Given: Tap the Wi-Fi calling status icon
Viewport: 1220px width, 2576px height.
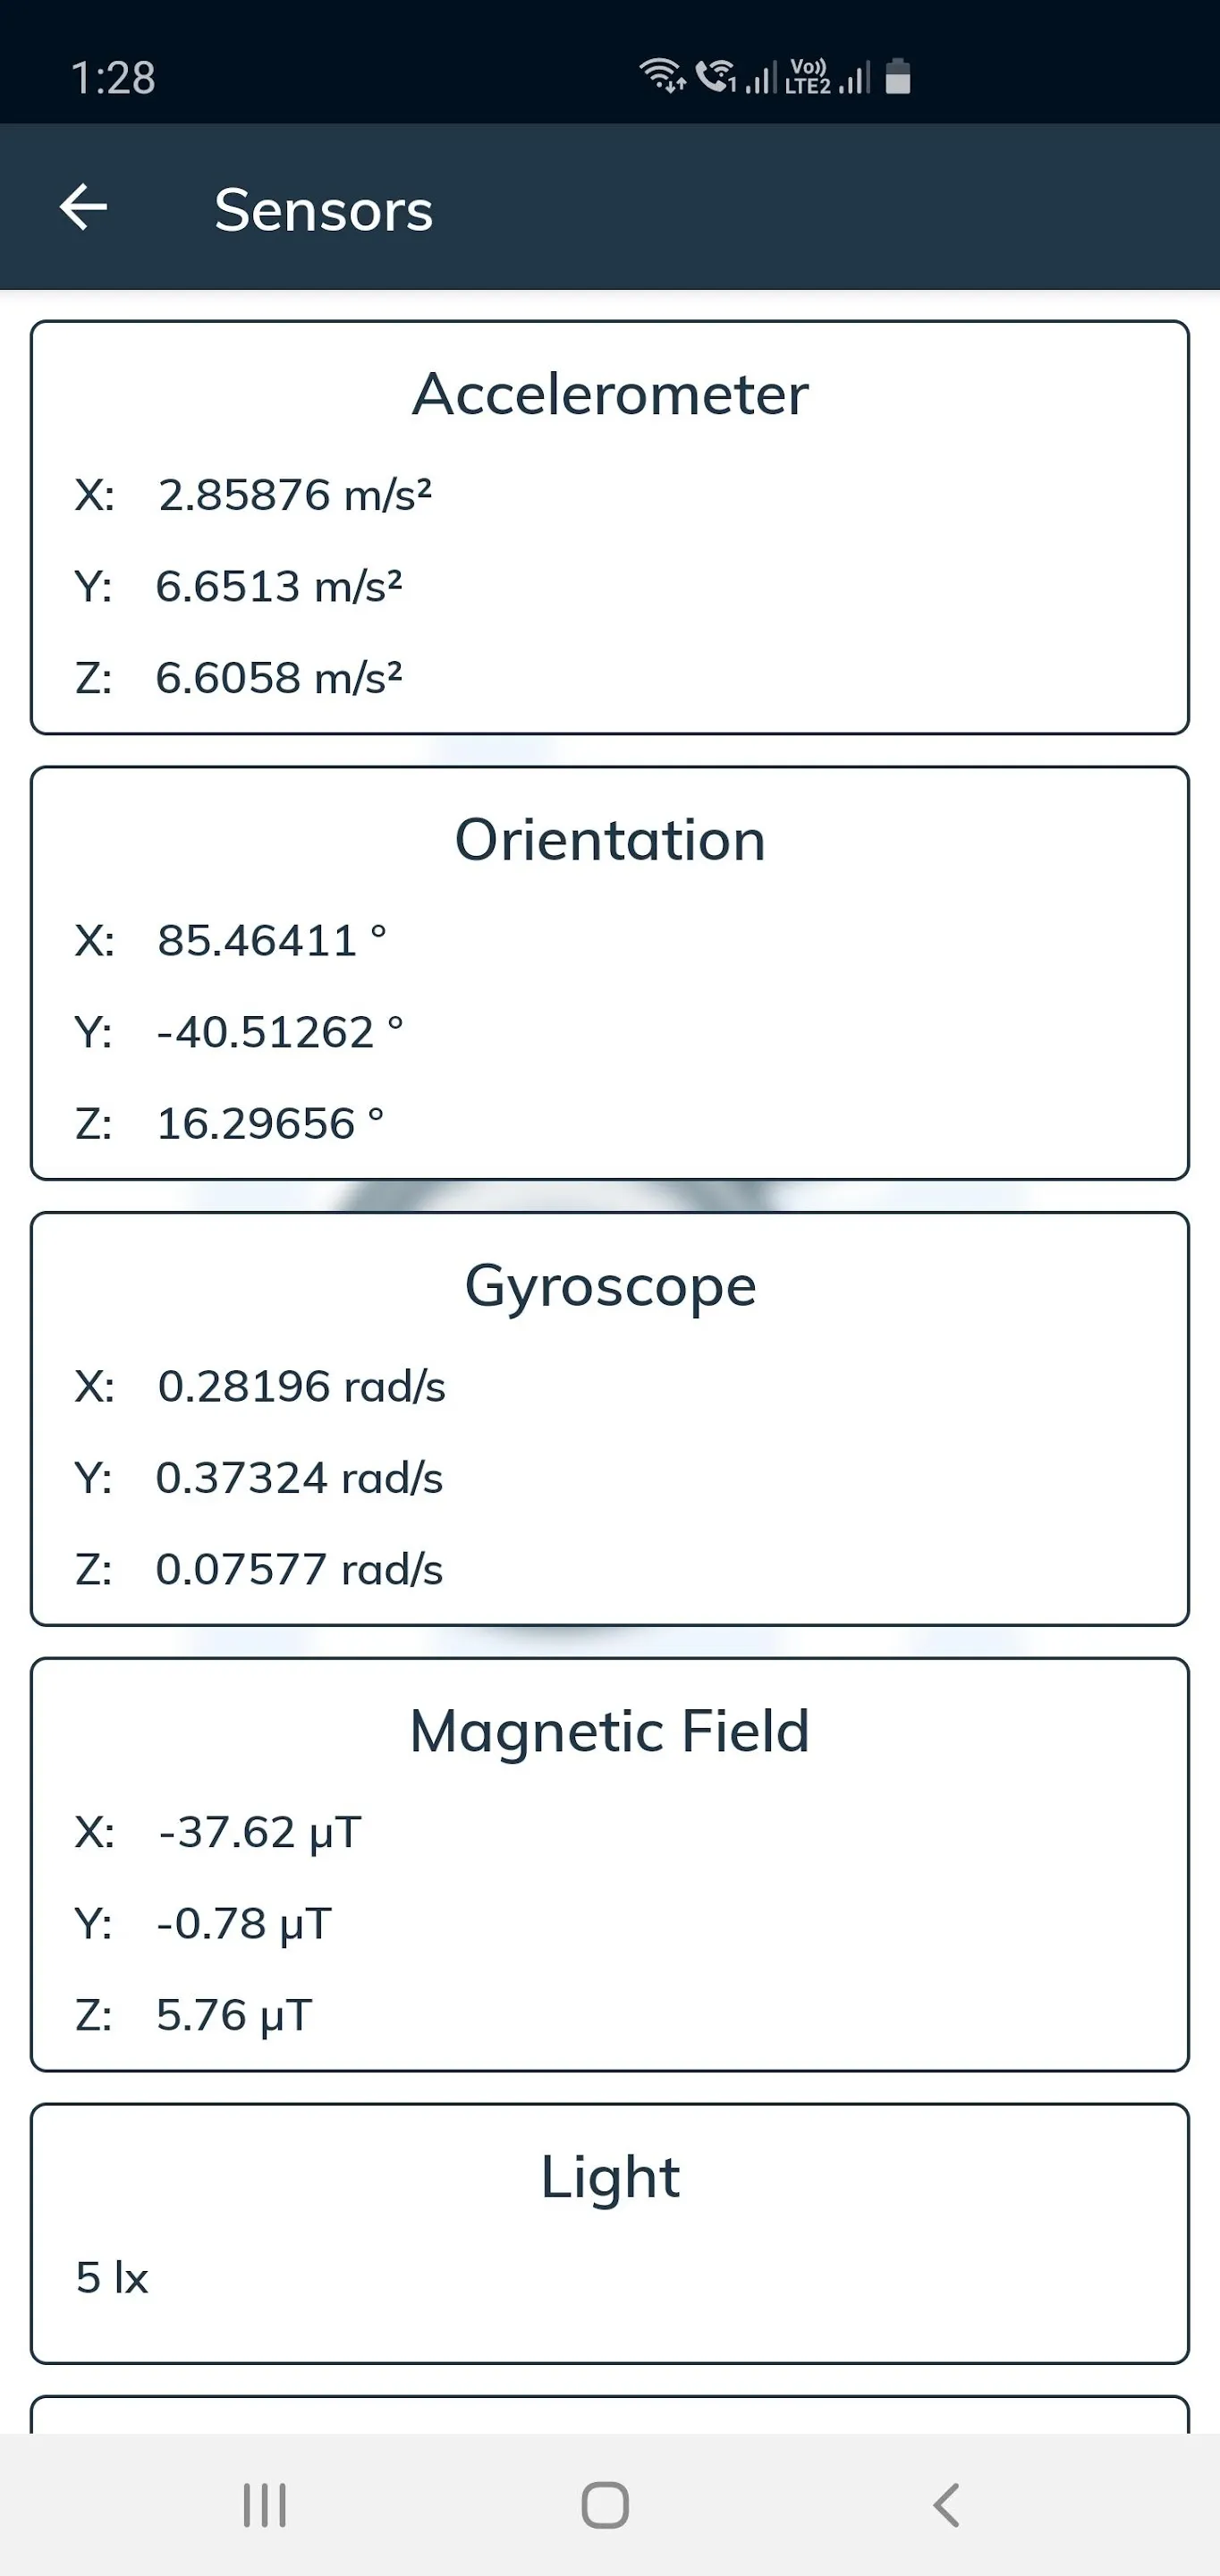Looking at the screenshot, I should tap(716, 76).
